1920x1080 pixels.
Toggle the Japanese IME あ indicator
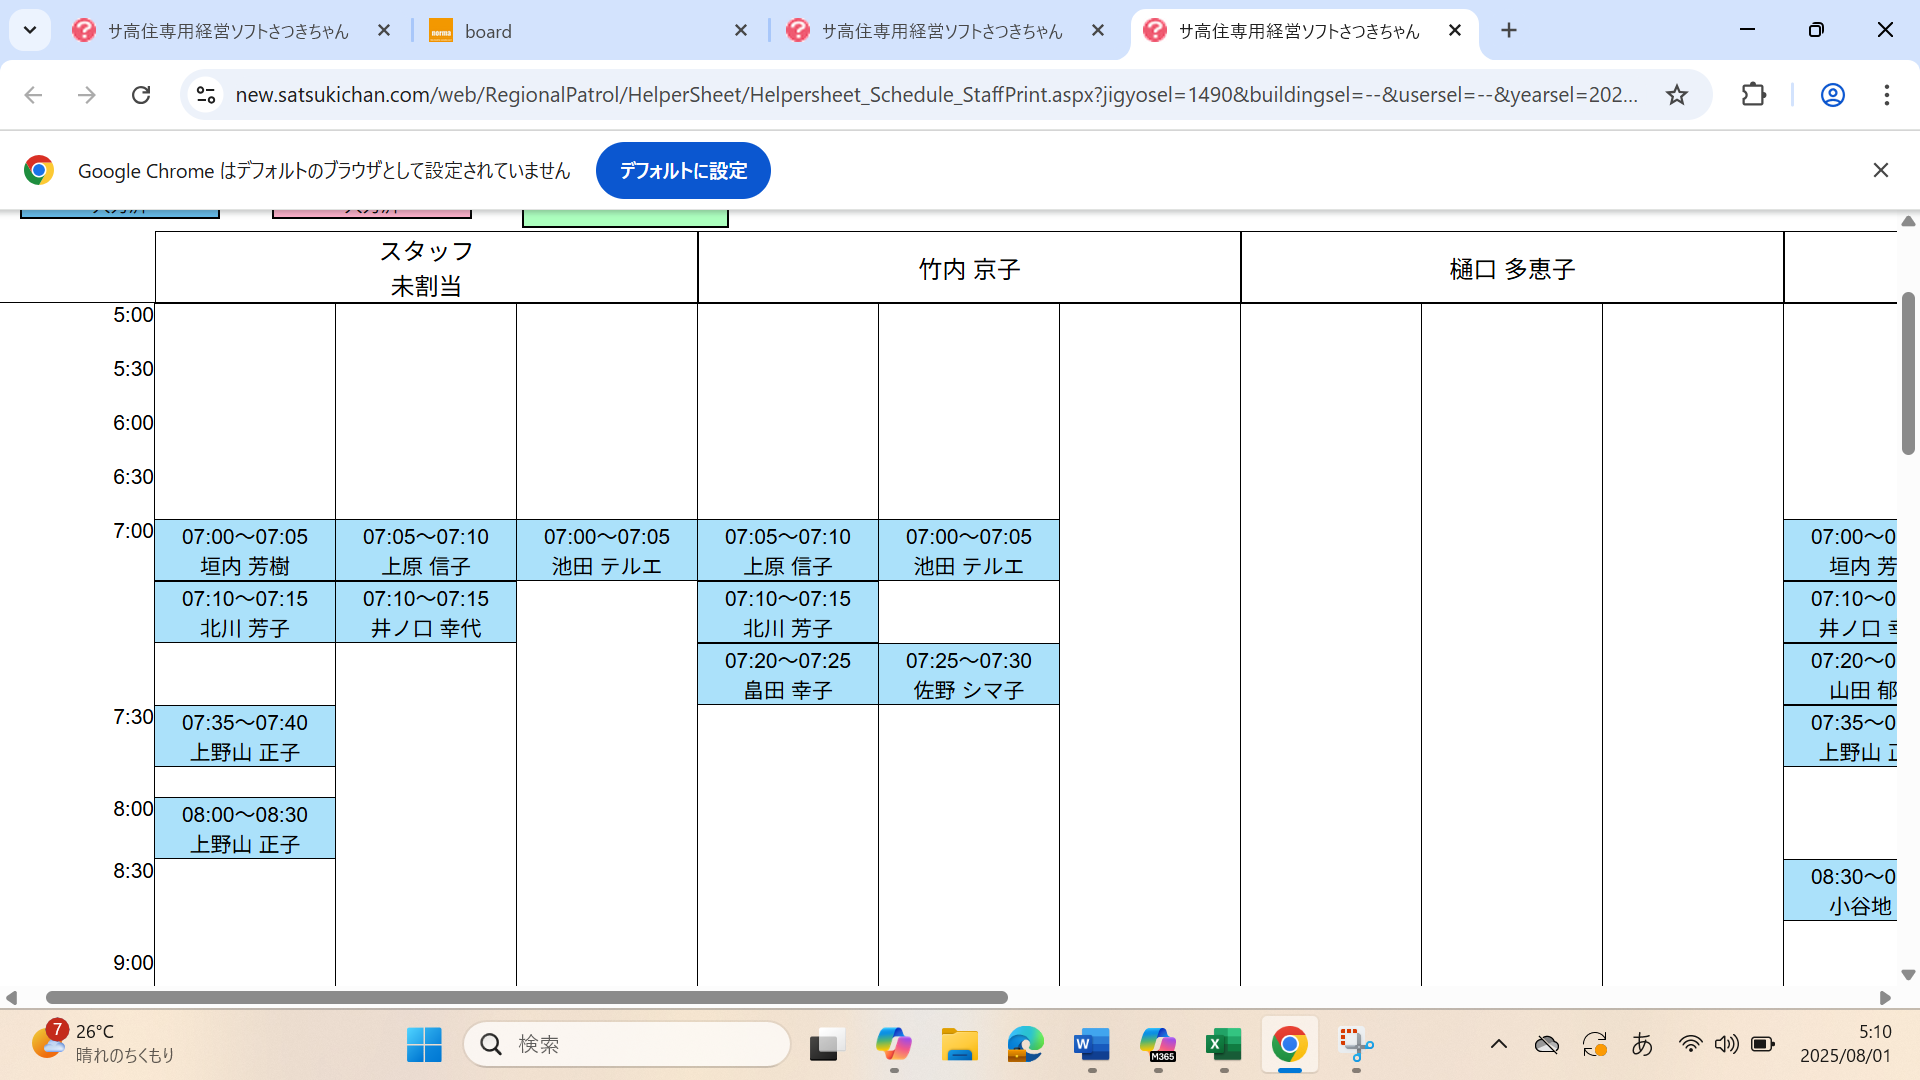click(x=1641, y=1045)
